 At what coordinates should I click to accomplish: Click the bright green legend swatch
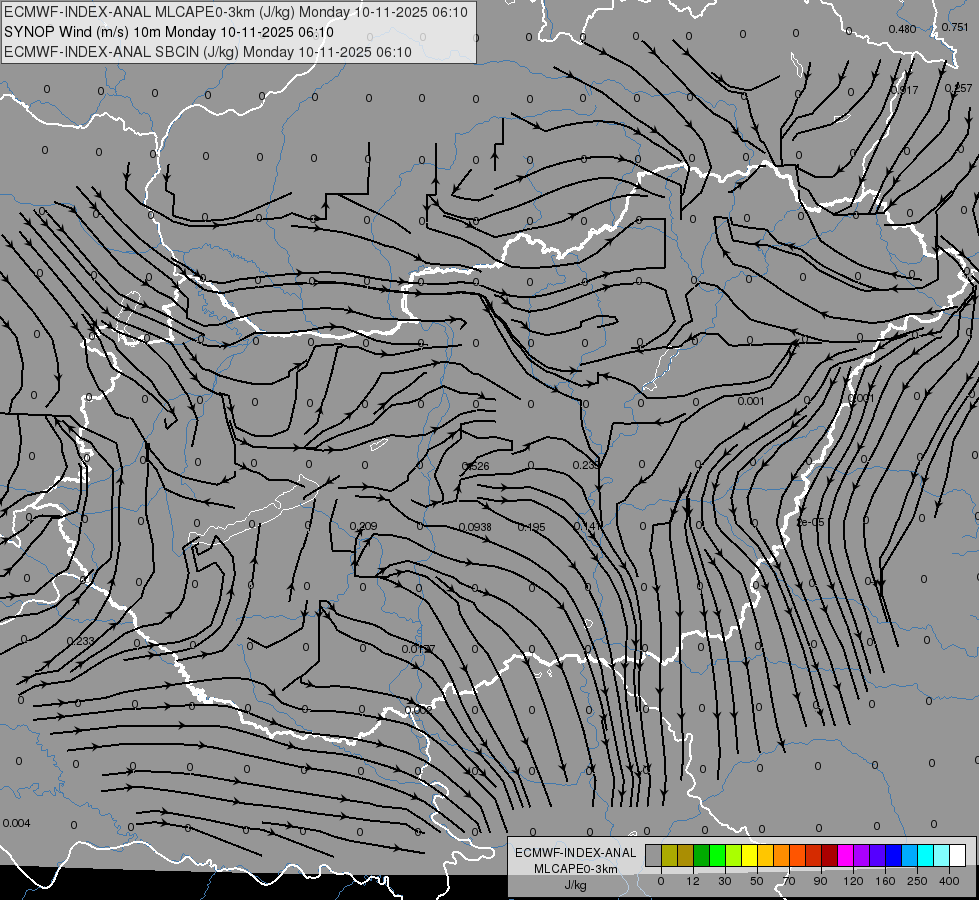718,856
